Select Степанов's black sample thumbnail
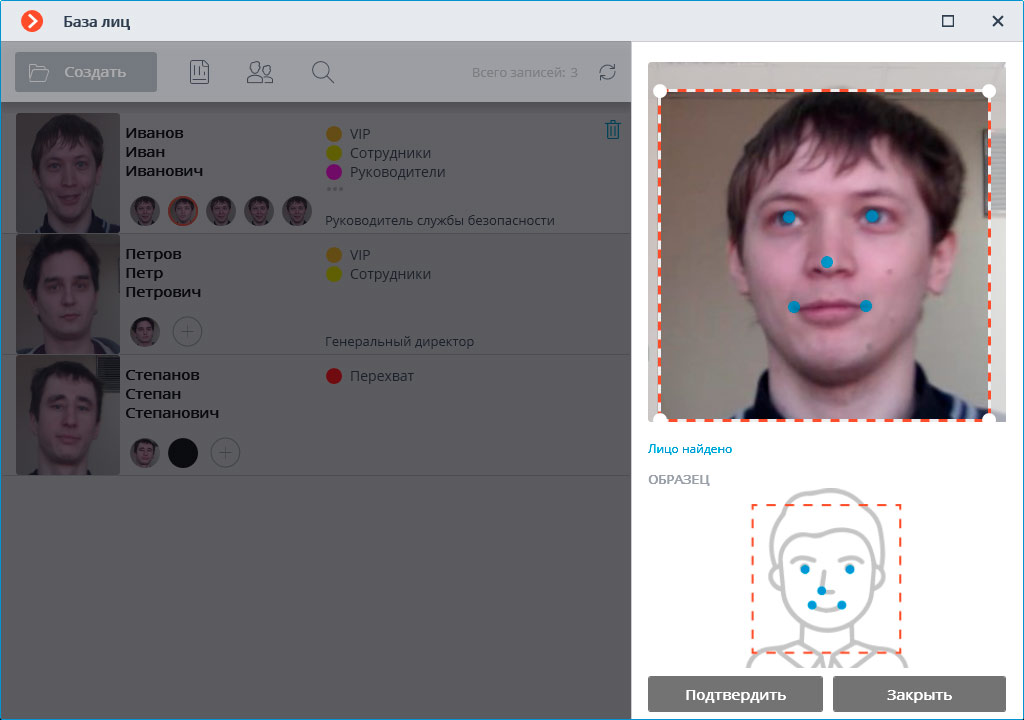Viewport: 1024px width, 720px height. click(183, 453)
